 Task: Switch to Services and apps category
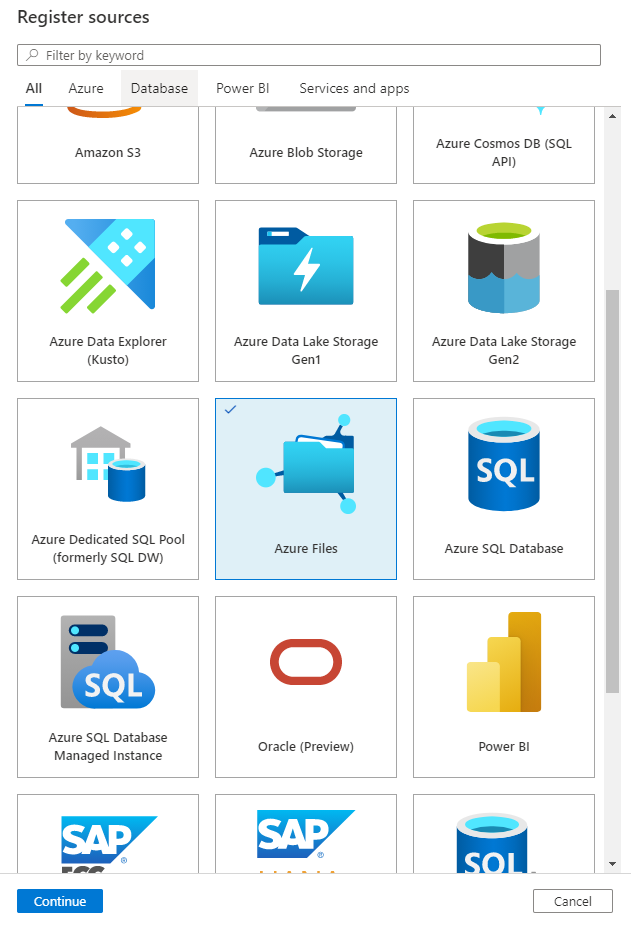coord(354,88)
